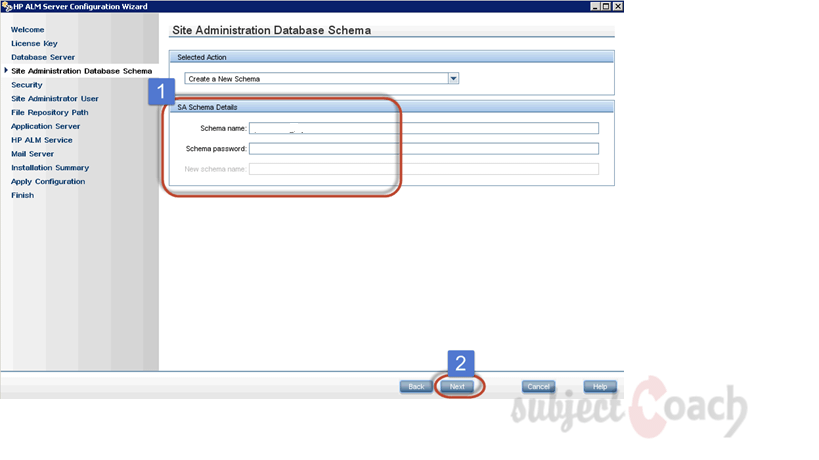Jump to the Security step

click(x=27, y=85)
